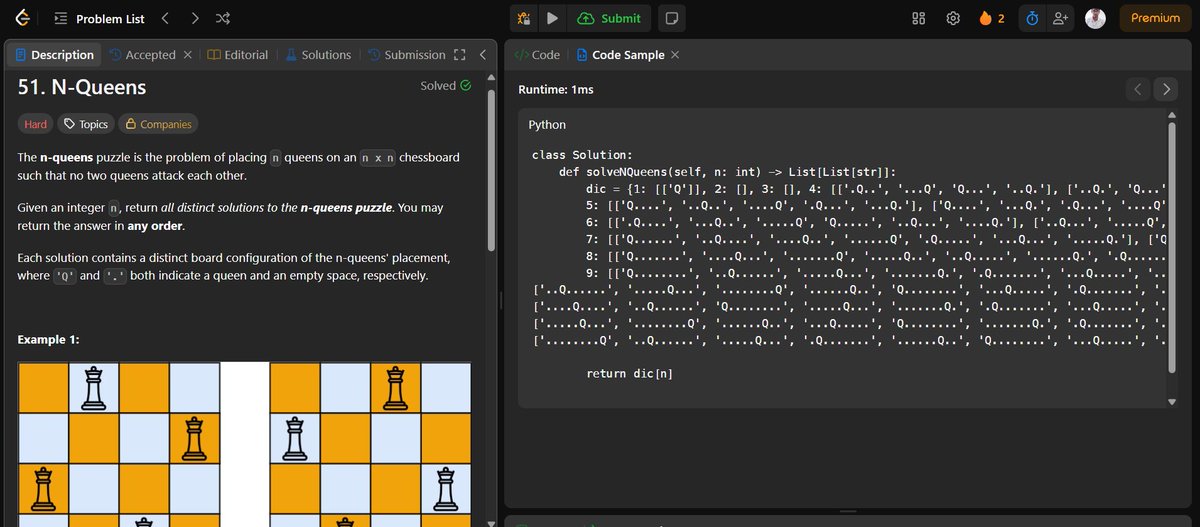Show the Topics tags

pyautogui.click(x=85, y=124)
